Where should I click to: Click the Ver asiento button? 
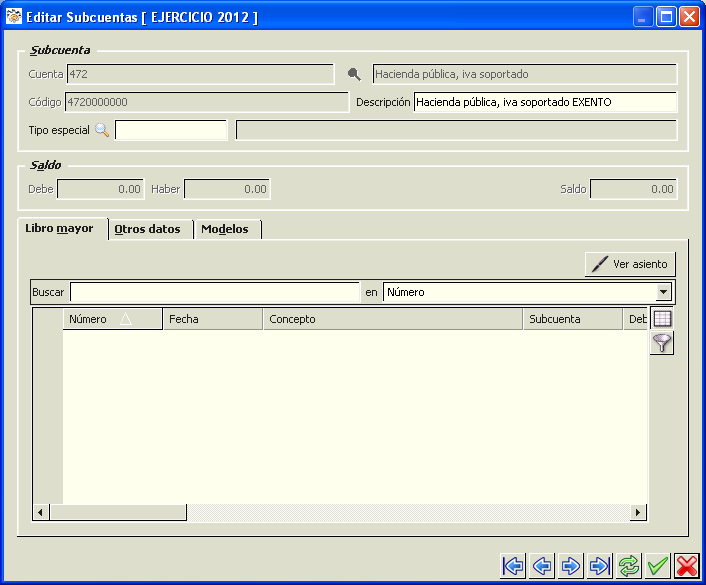point(630,264)
